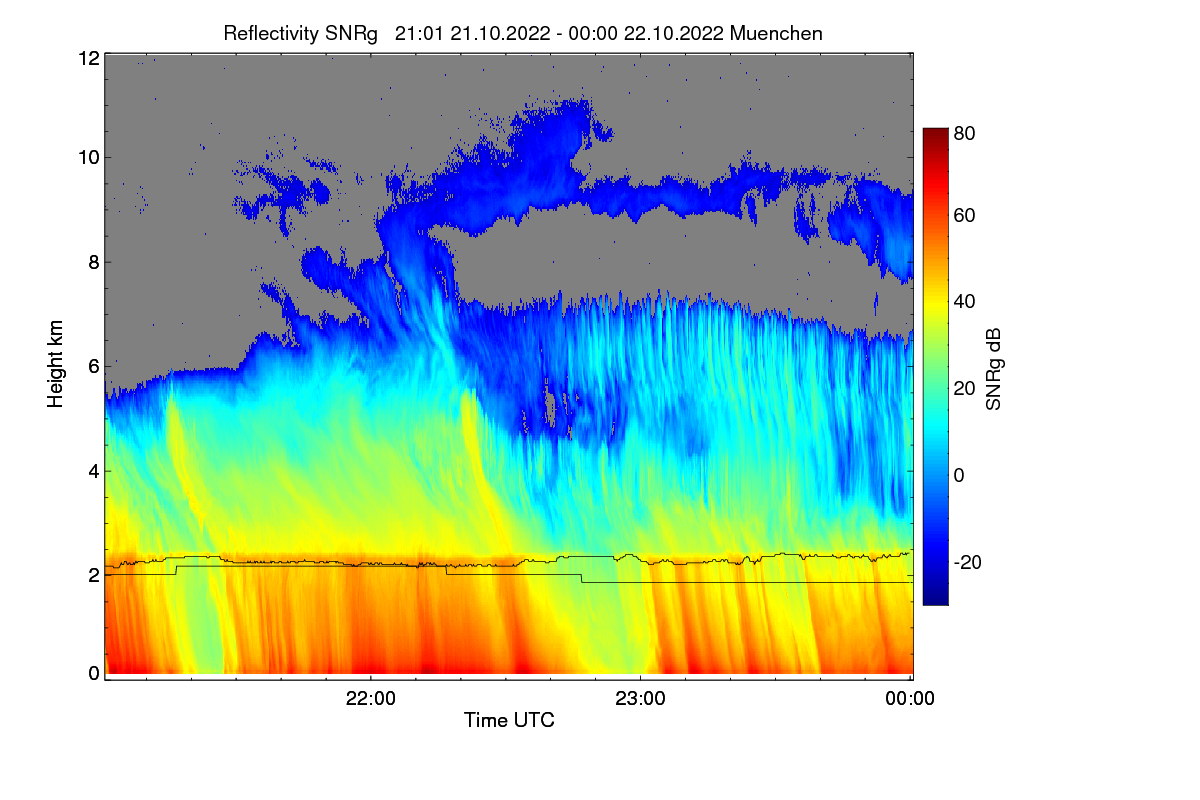This screenshot has width=1200, height=800.
Task: Click the yellow band of the colorbar
Action: click(934, 300)
